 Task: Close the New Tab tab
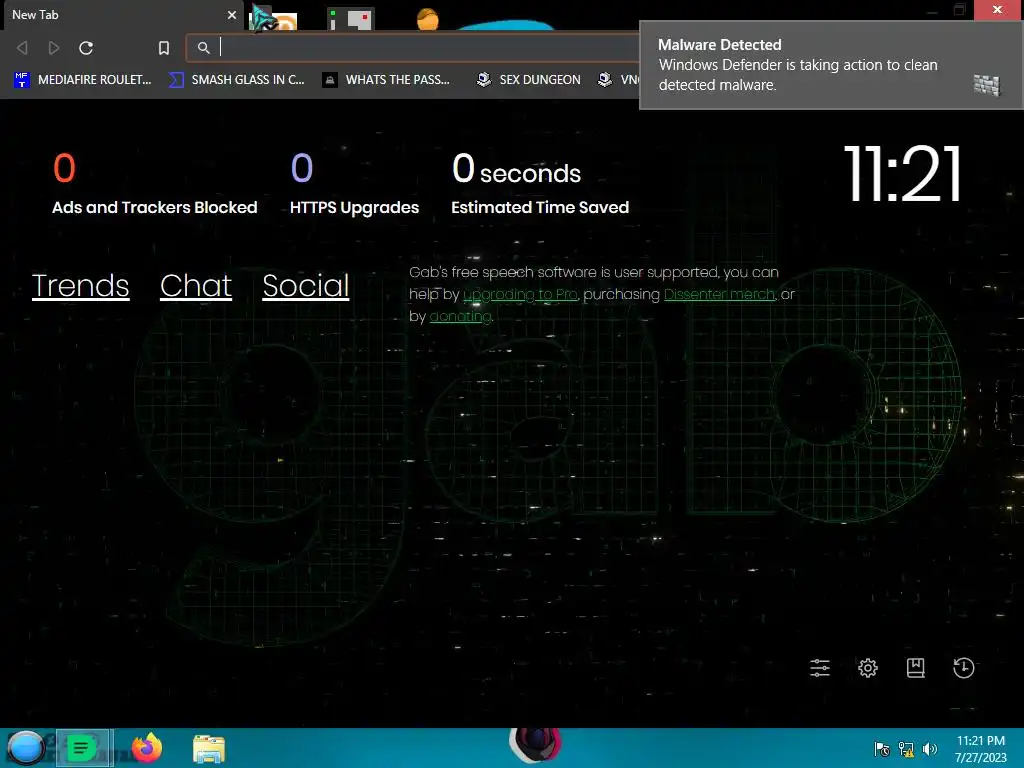click(232, 14)
